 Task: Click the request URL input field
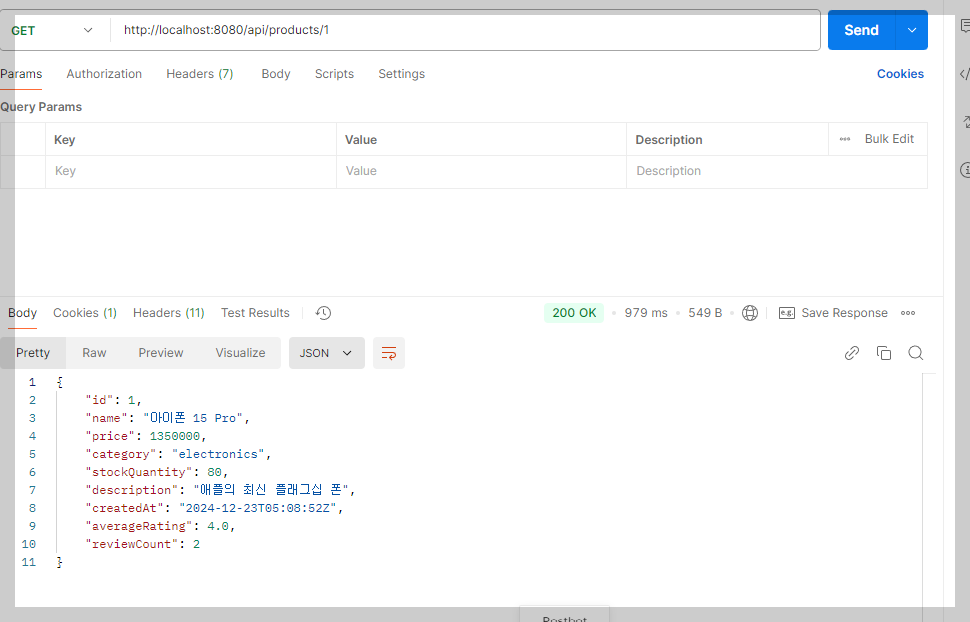pyautogui.click(x=465, y=30)
